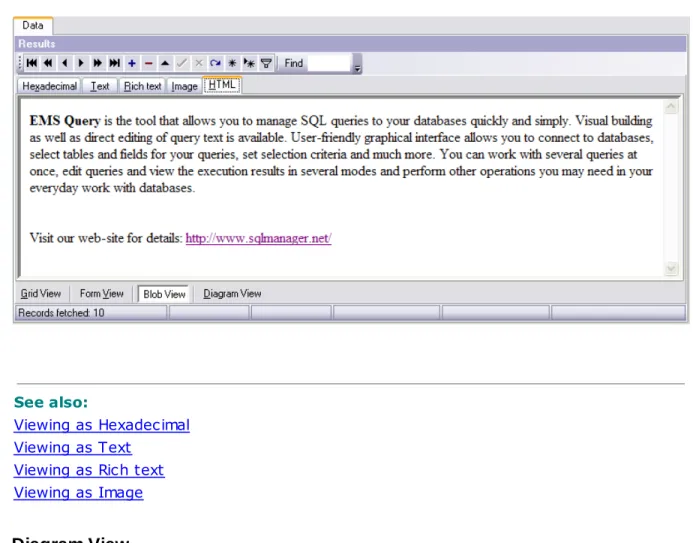Click the refresh data icon
Screen dimensions: 693x543
(215, 63)
